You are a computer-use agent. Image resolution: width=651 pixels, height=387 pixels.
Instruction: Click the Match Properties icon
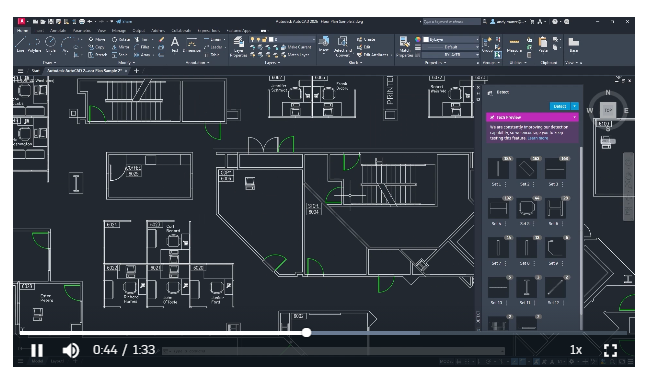[x=404, y=46]
